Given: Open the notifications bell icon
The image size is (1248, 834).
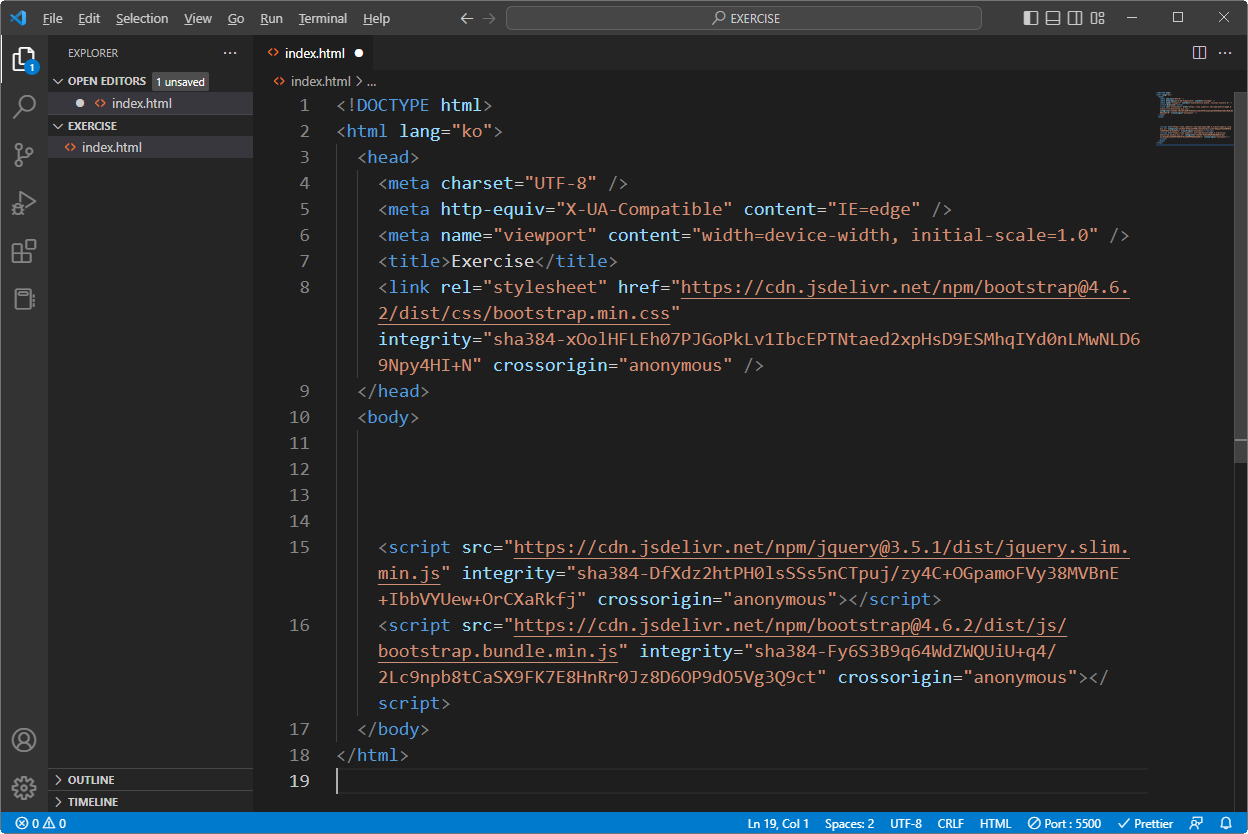Looking at the screenshot, I should pos(1226,824).
